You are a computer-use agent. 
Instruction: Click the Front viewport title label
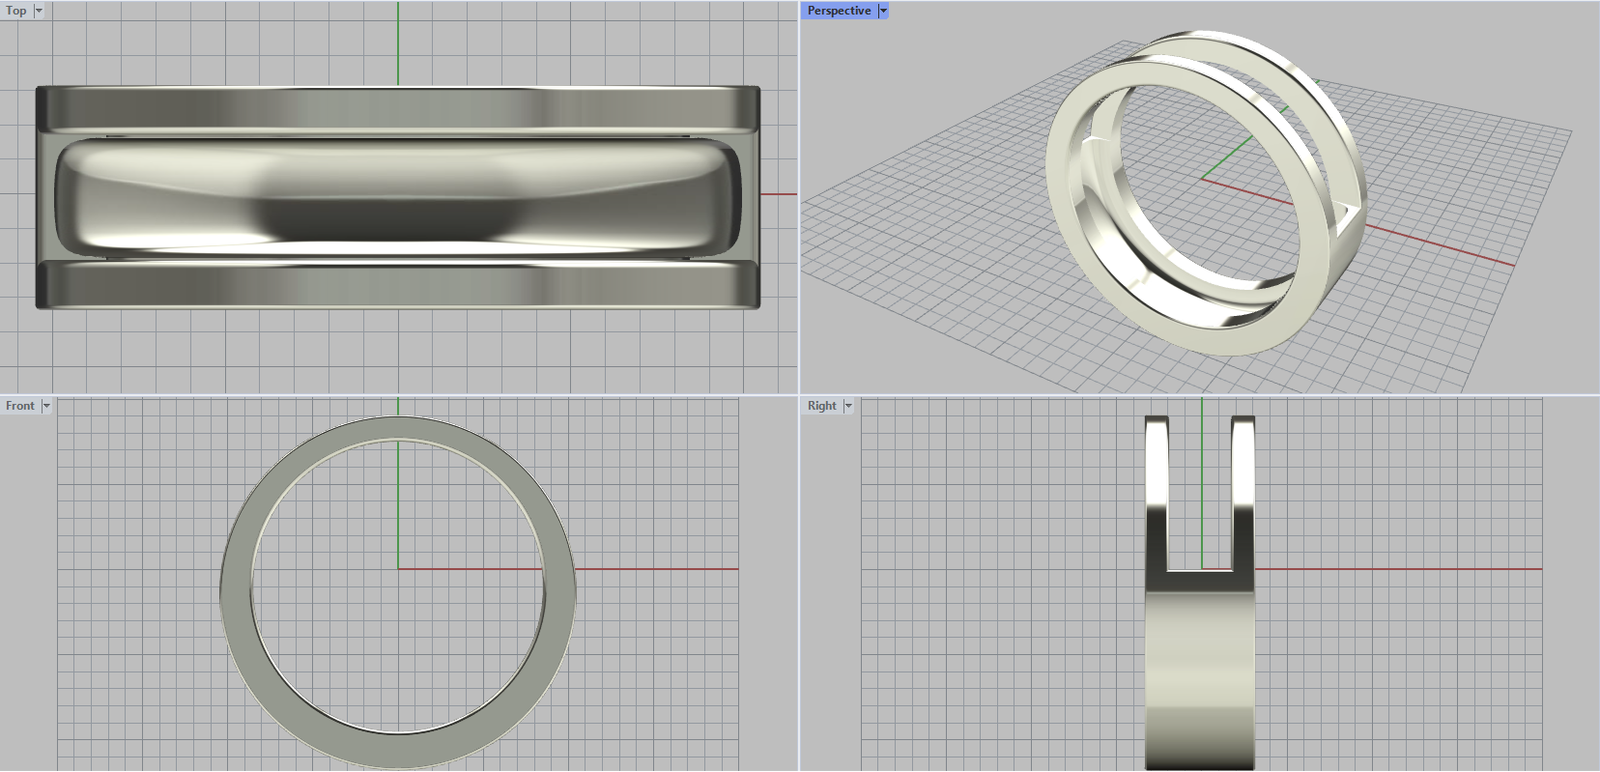pyautogui.click(x=20, y=406)
